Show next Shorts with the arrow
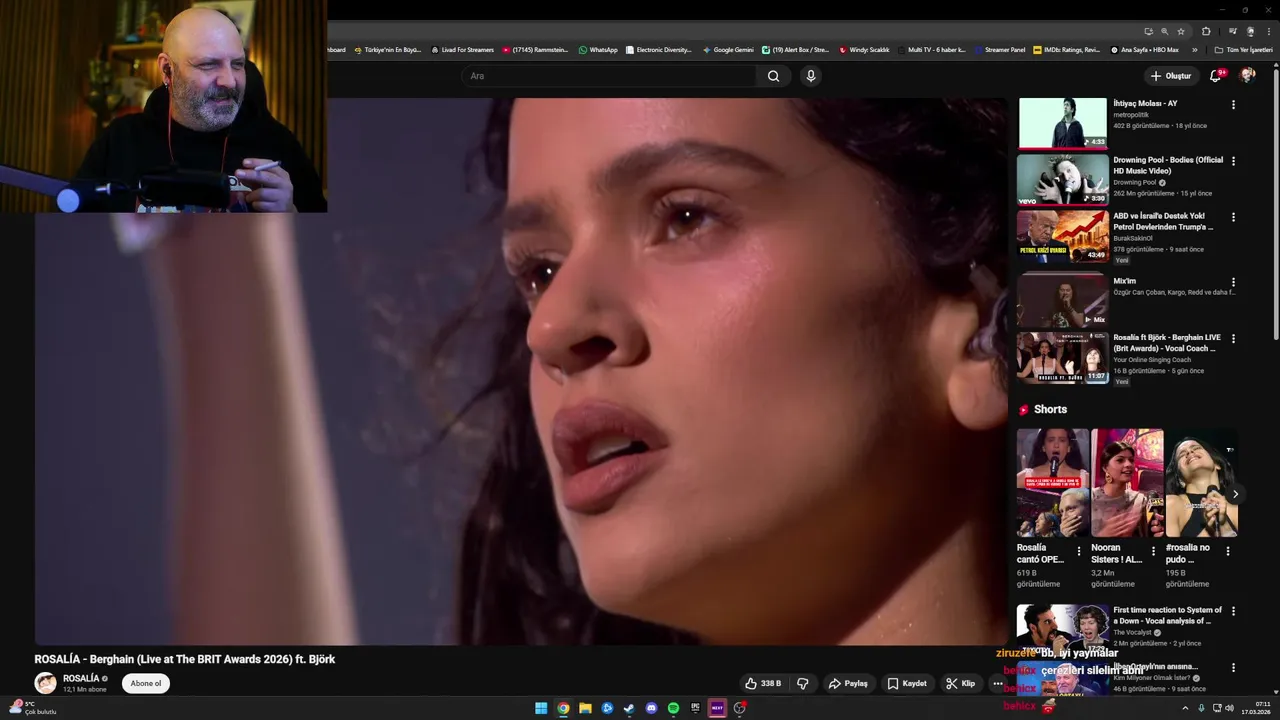 [x=1235, y=494]
